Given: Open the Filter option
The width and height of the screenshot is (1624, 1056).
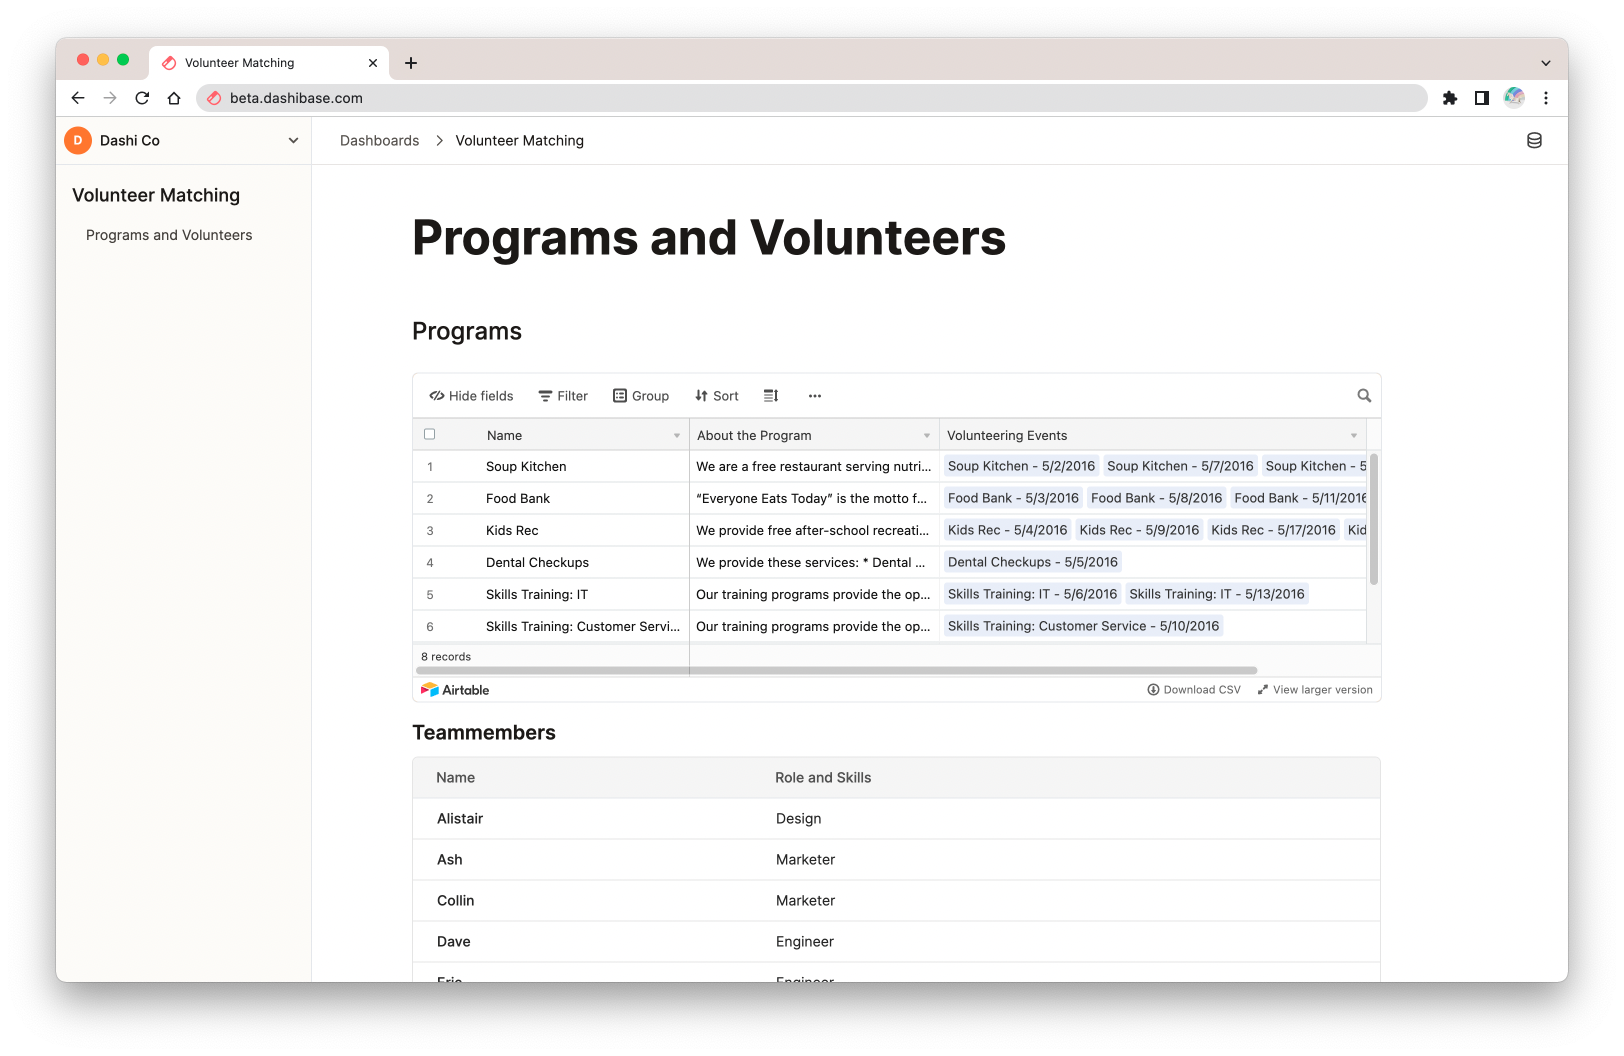Looking at the screenshot, I should click(563, 396).
